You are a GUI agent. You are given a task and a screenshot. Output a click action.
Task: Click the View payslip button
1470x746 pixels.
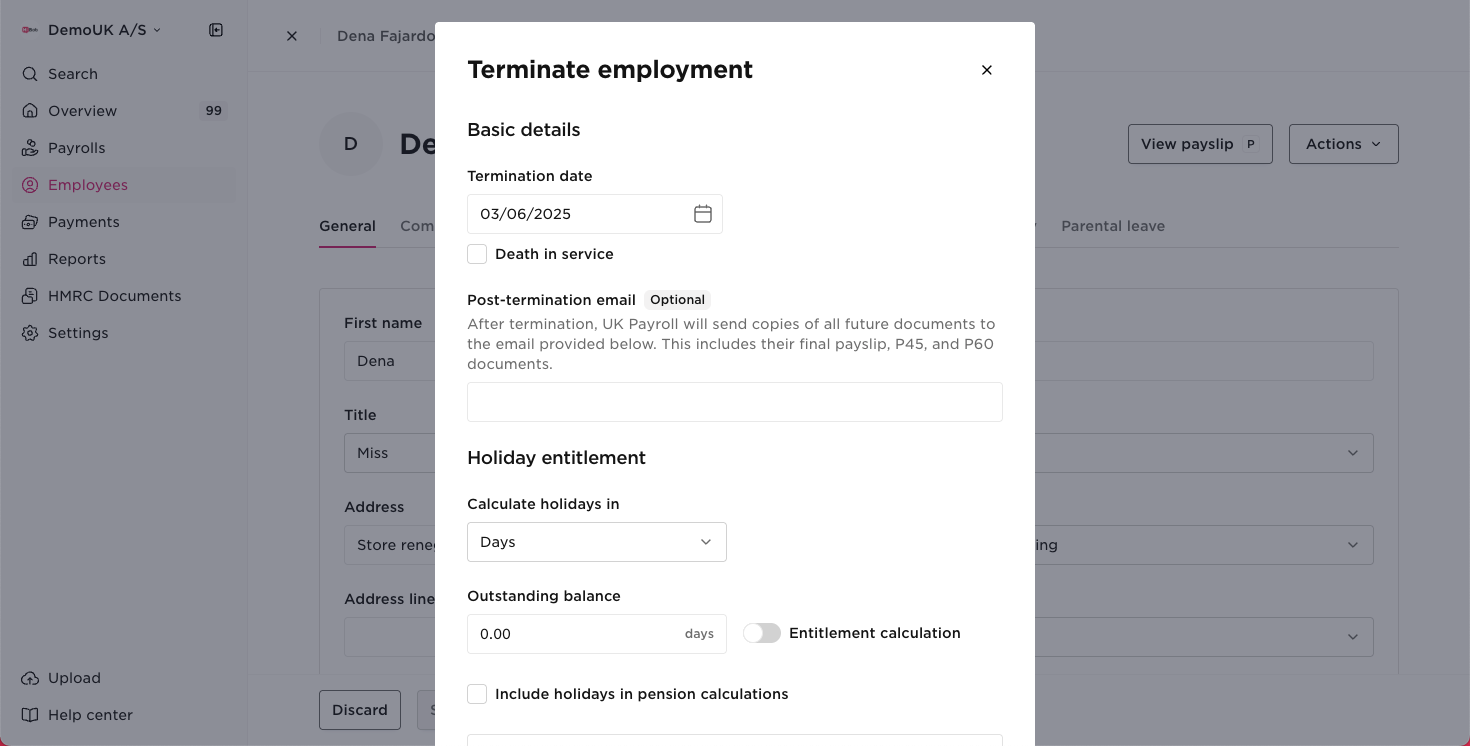1200,143
